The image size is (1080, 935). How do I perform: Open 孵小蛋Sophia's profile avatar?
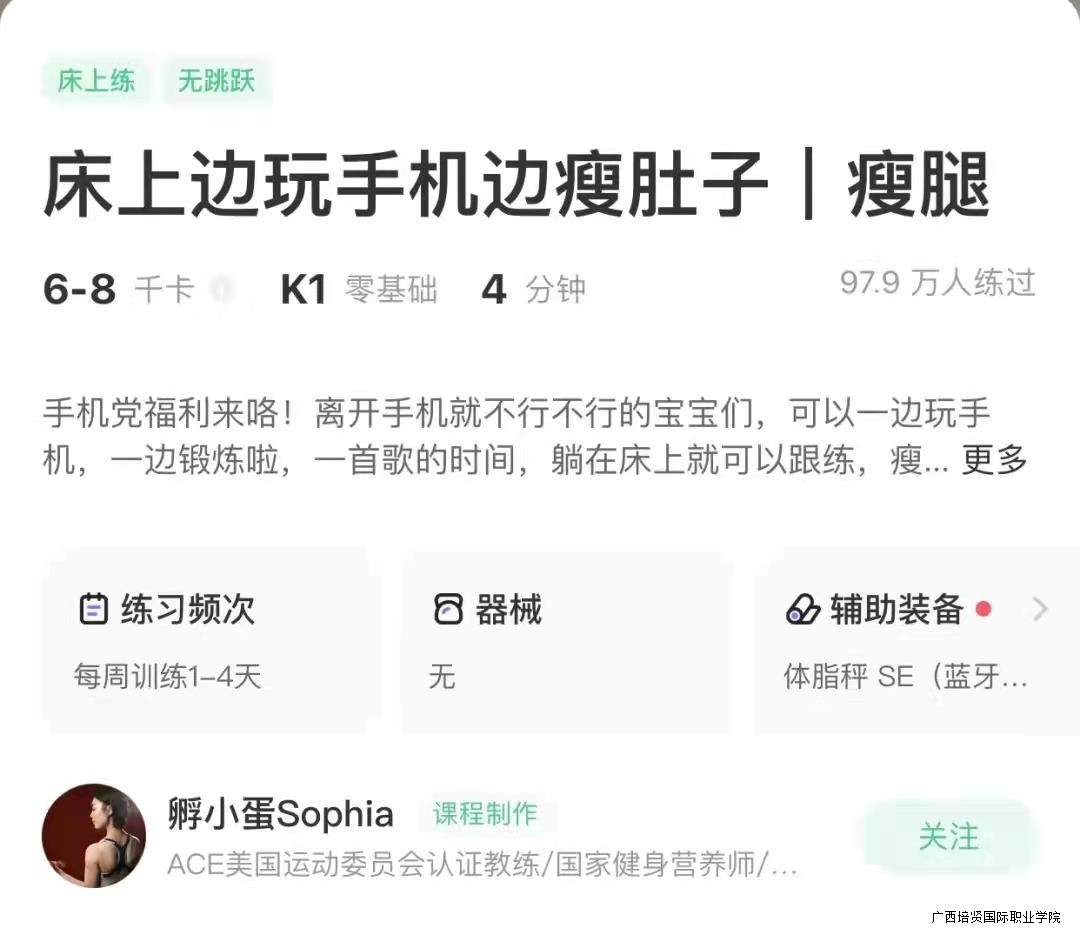pyautogui.click(x=94, y=835)
